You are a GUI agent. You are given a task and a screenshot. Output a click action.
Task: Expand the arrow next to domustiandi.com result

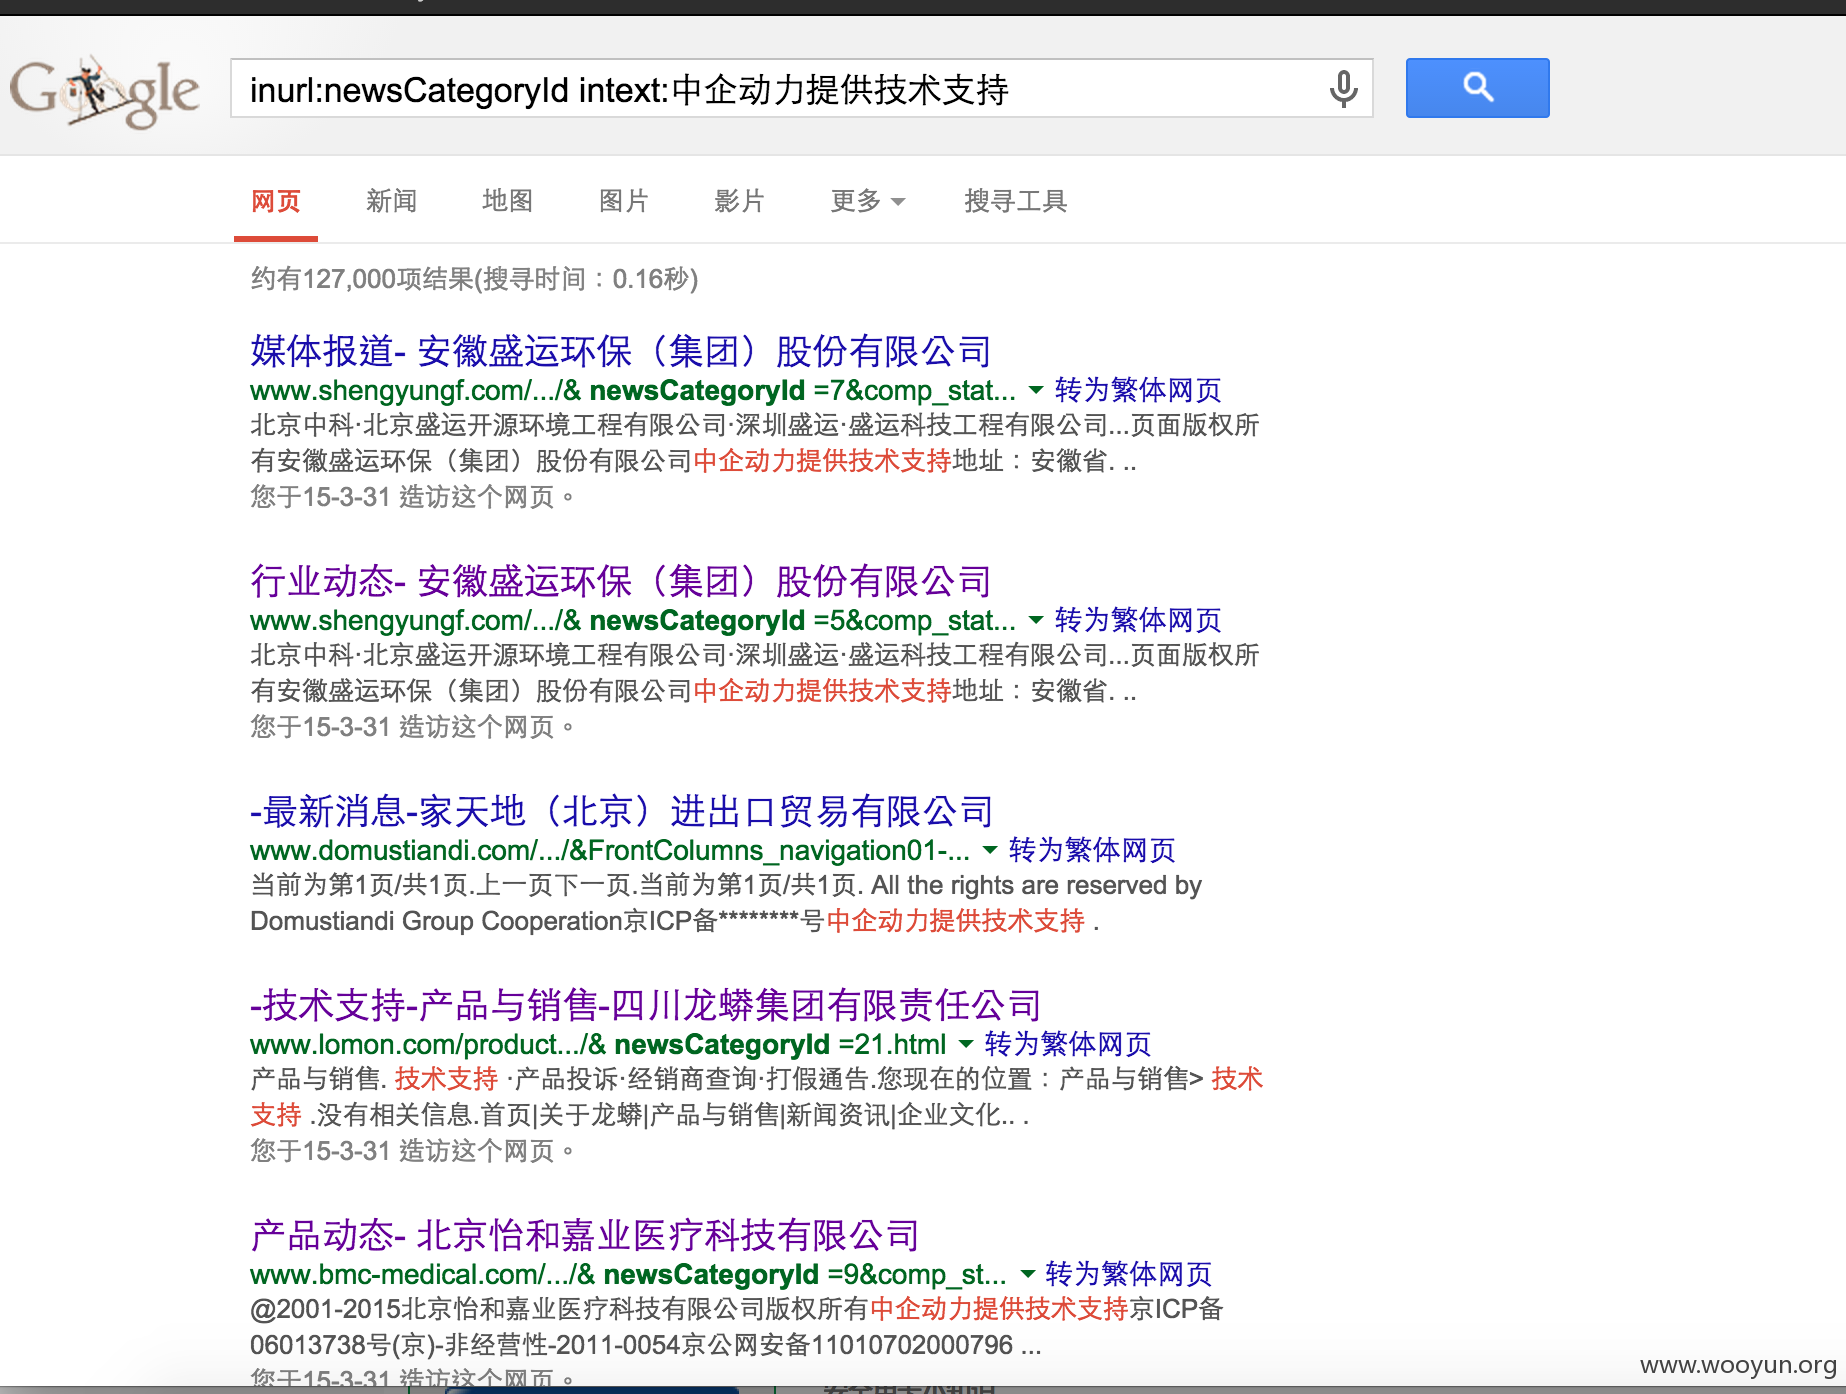[988, 851]
